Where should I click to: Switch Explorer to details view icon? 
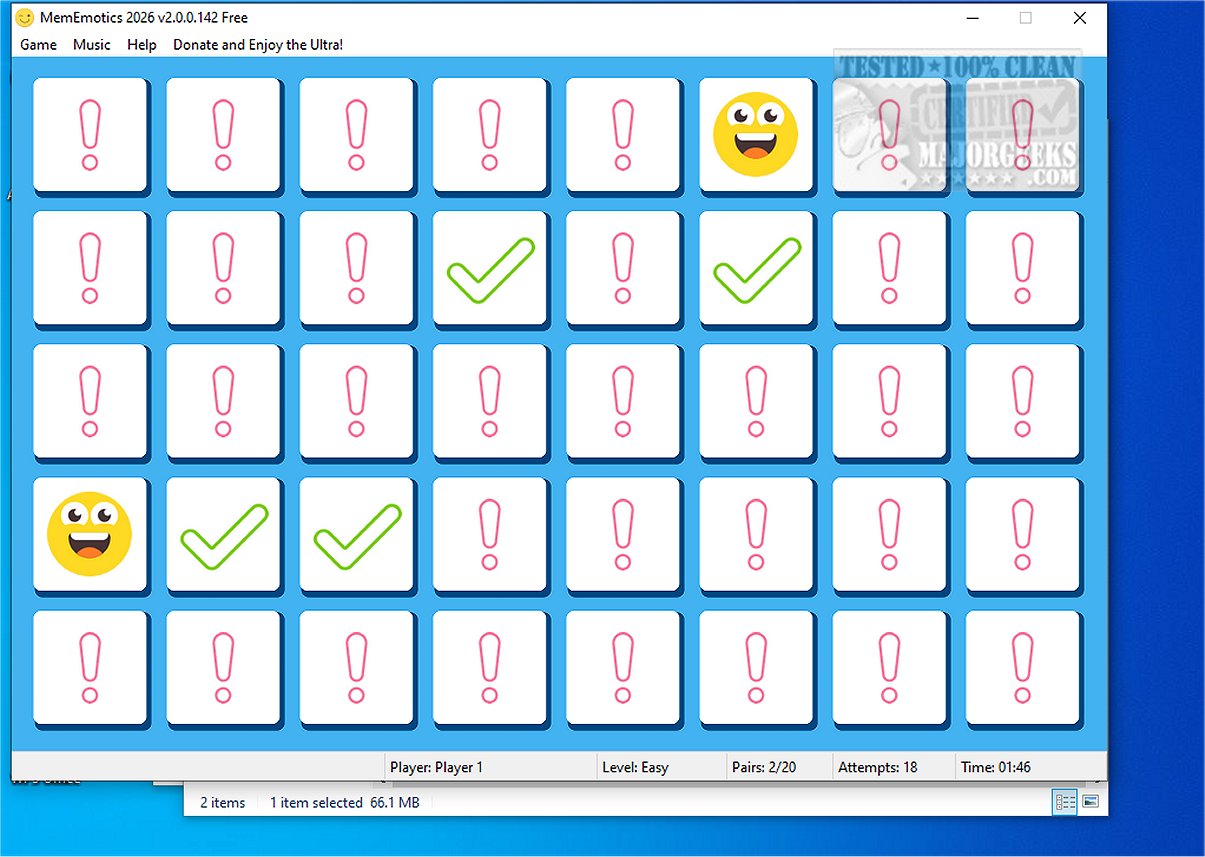pos(1064,802)
